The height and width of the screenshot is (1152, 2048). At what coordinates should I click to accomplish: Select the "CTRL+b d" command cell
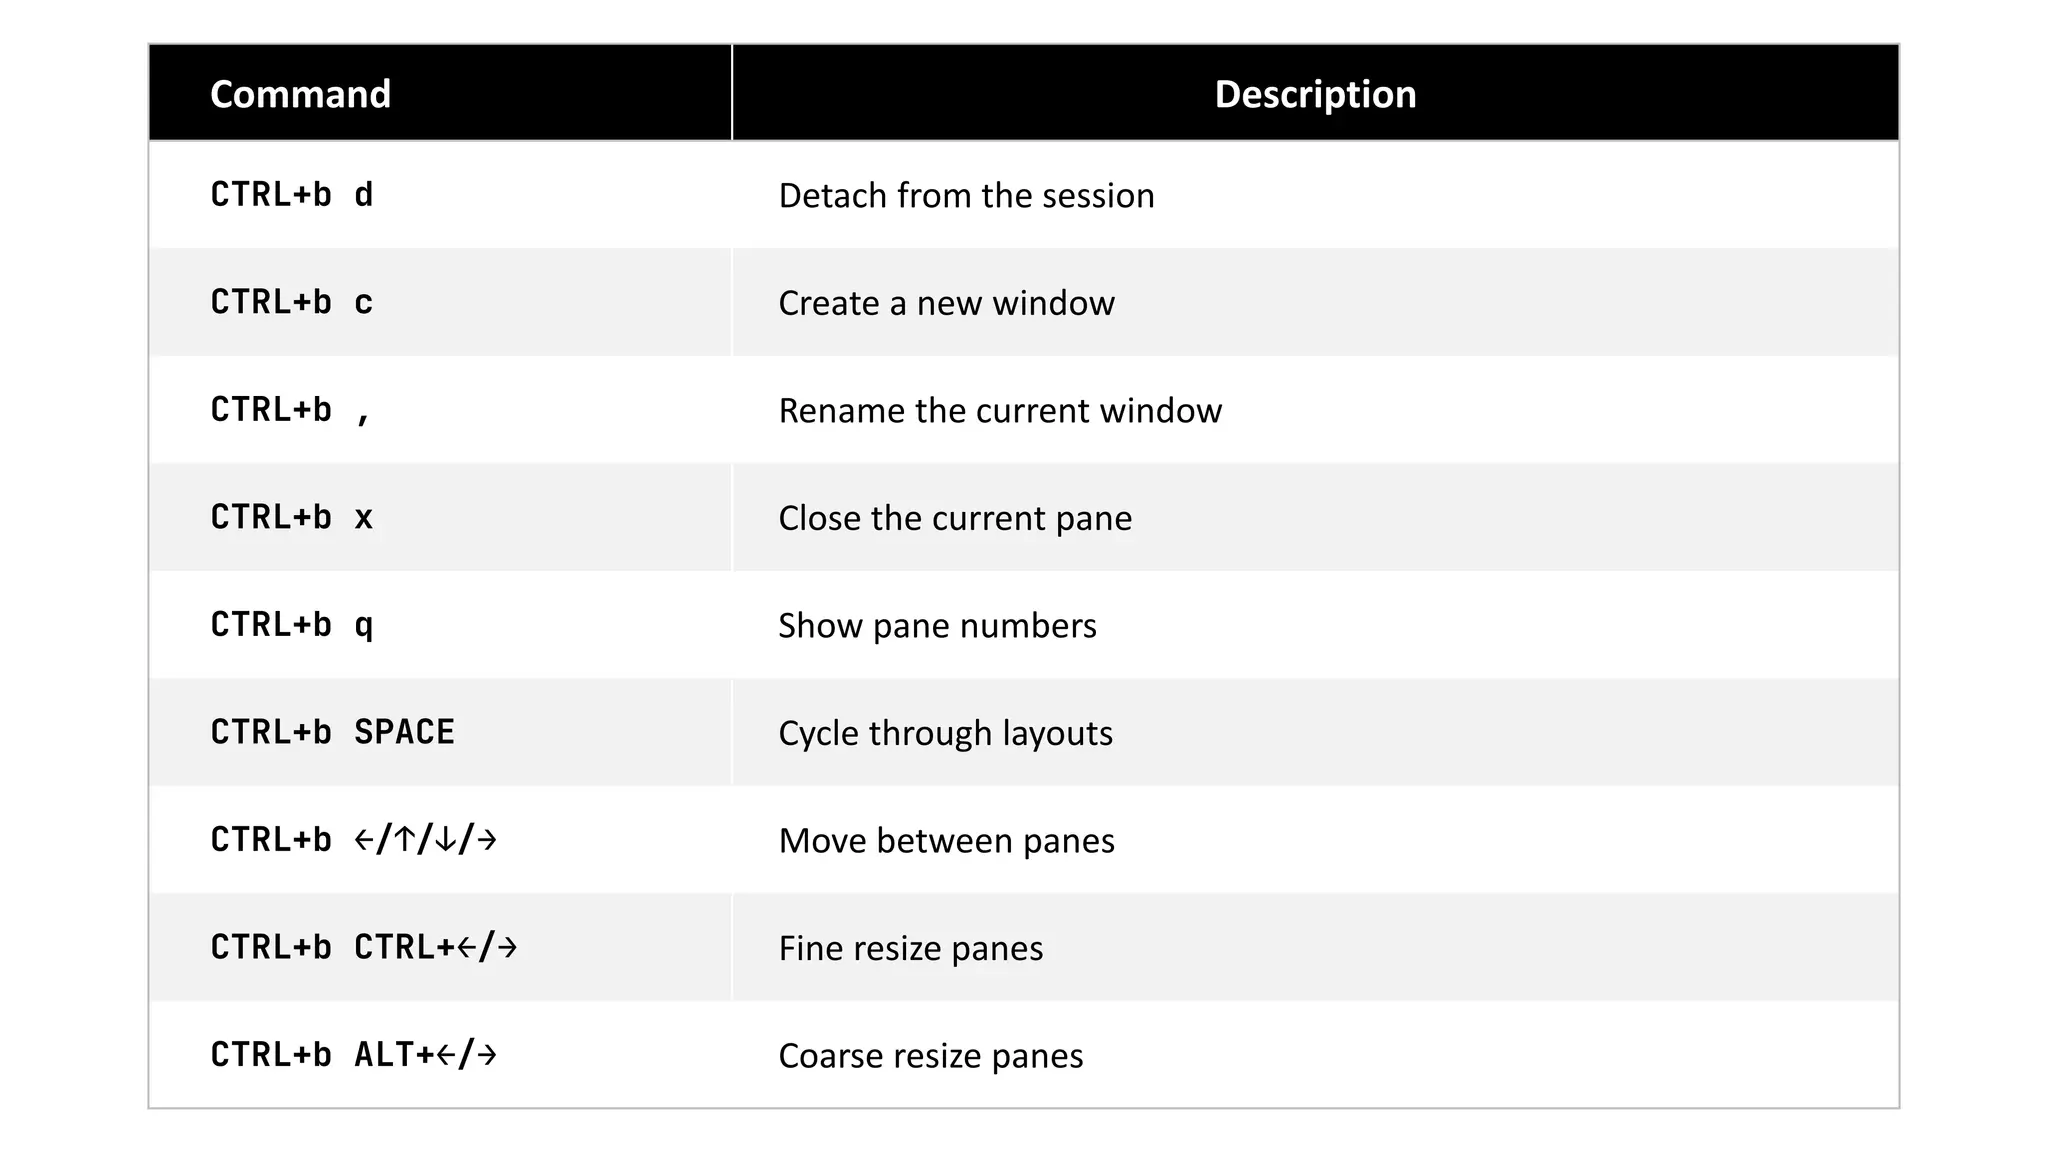[291, 195]
